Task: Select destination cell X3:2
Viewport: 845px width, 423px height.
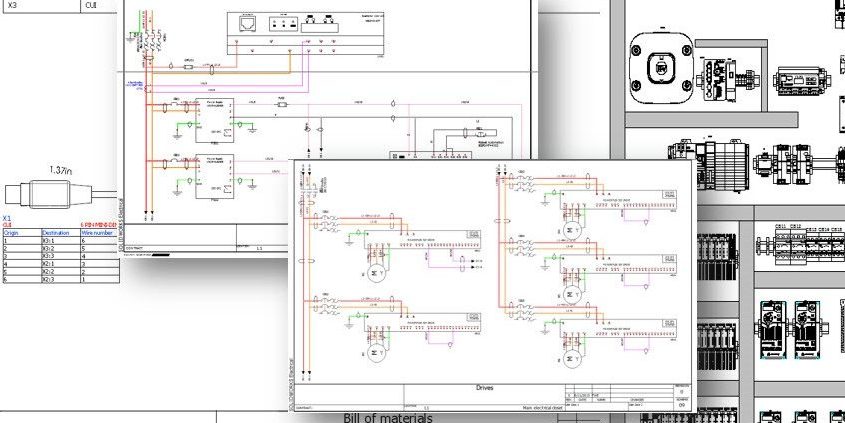Action: [x=61, y=248]
